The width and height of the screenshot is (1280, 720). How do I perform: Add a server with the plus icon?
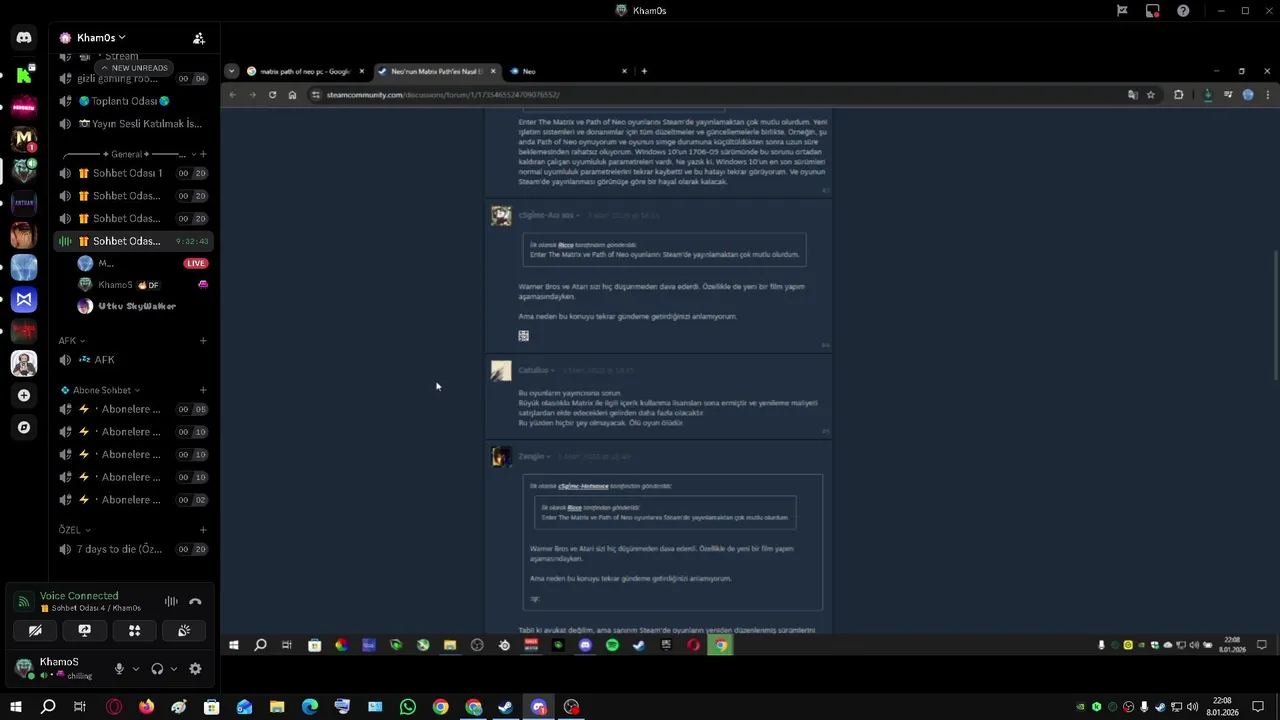24,395
